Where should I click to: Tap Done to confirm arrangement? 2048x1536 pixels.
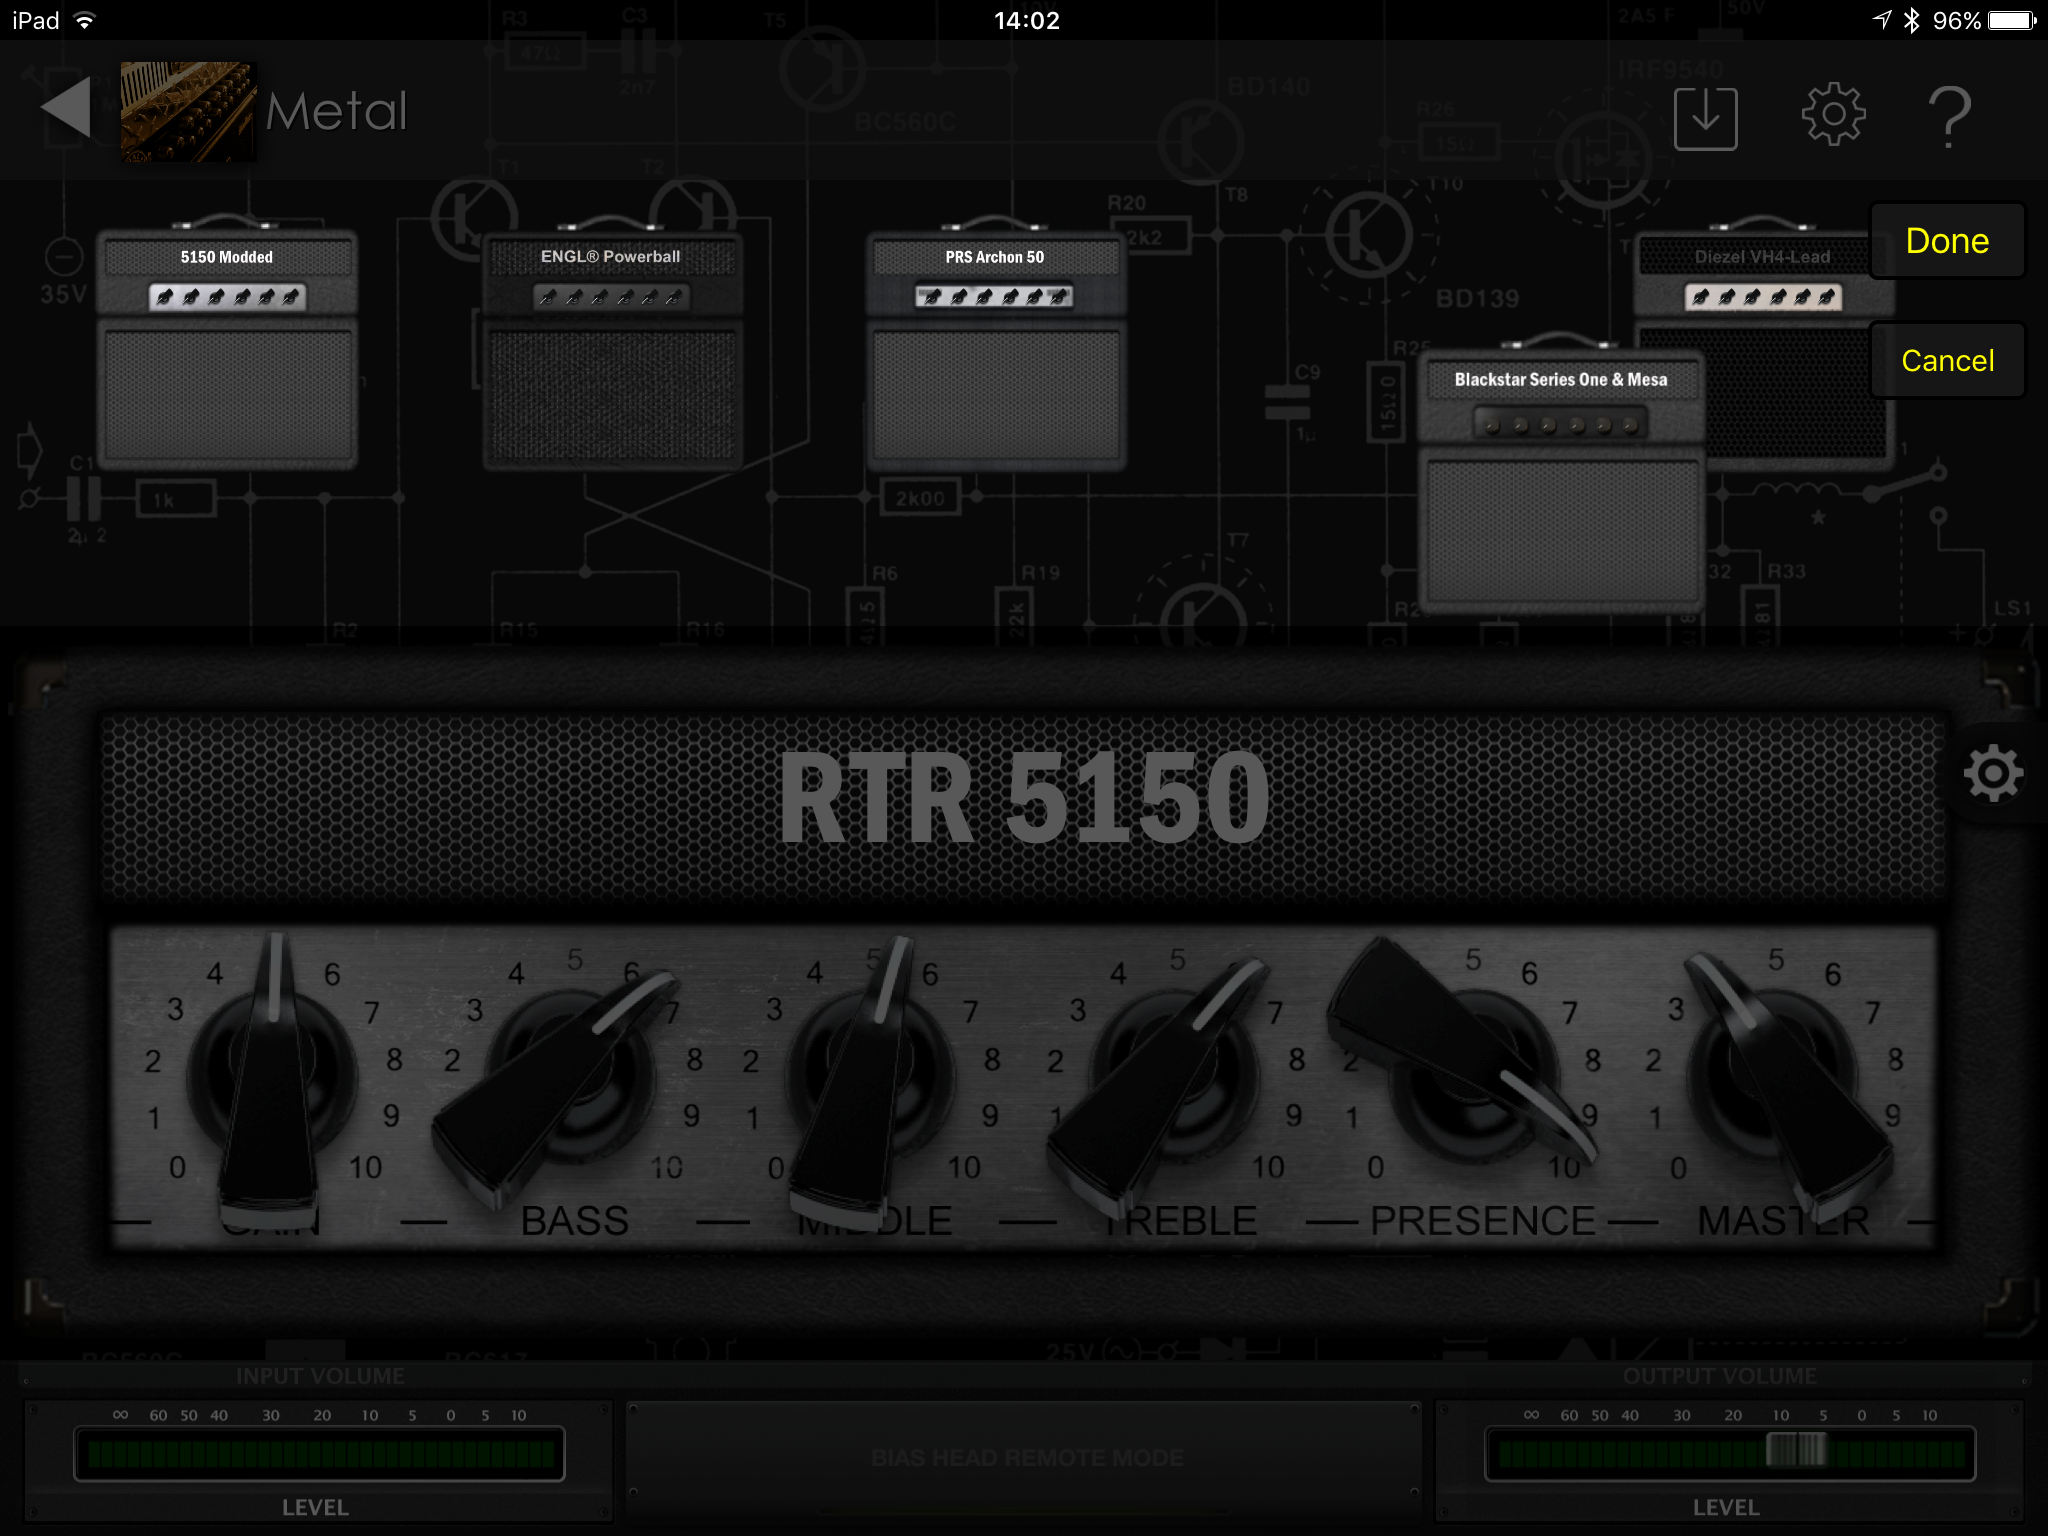pos(1947,241)
